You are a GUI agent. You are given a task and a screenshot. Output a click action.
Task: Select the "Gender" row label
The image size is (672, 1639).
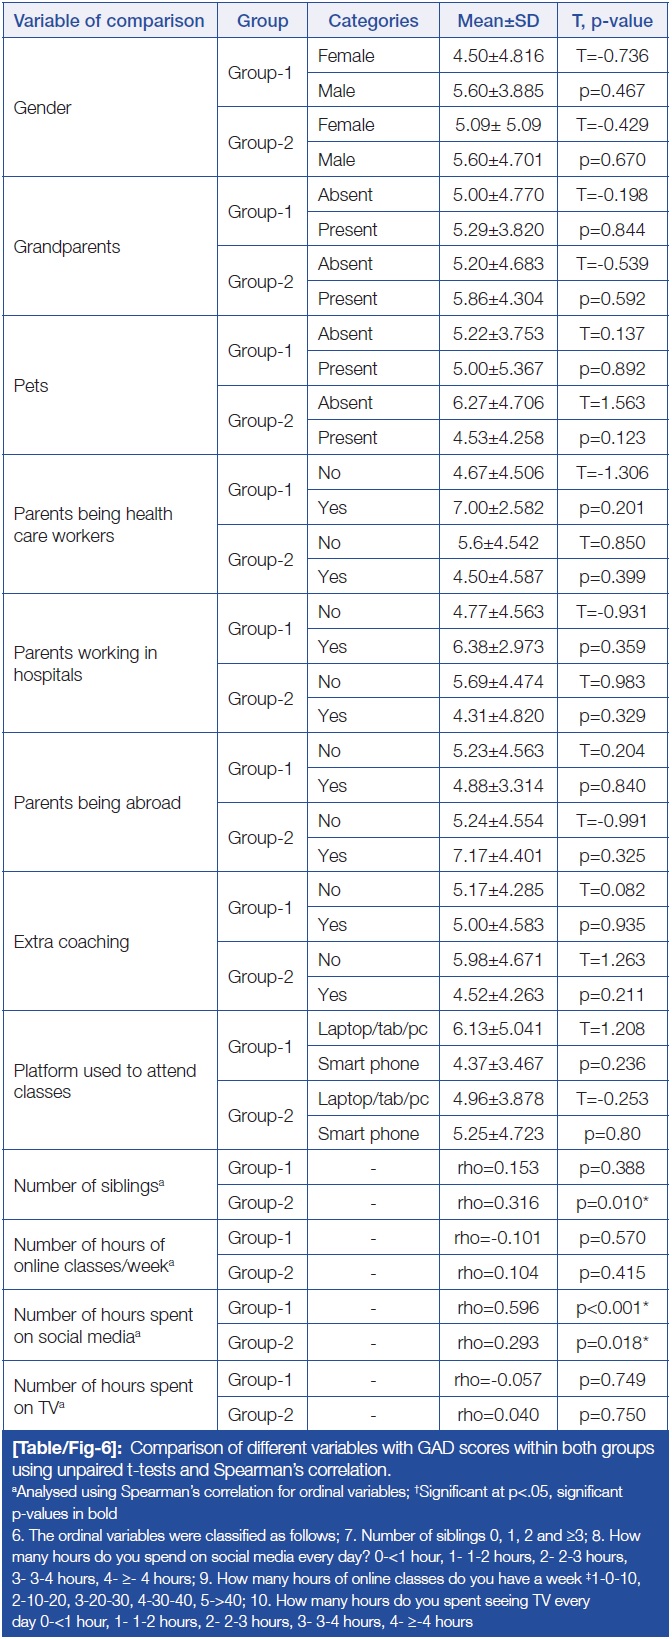pyautogui.click(x=43, y=108)
